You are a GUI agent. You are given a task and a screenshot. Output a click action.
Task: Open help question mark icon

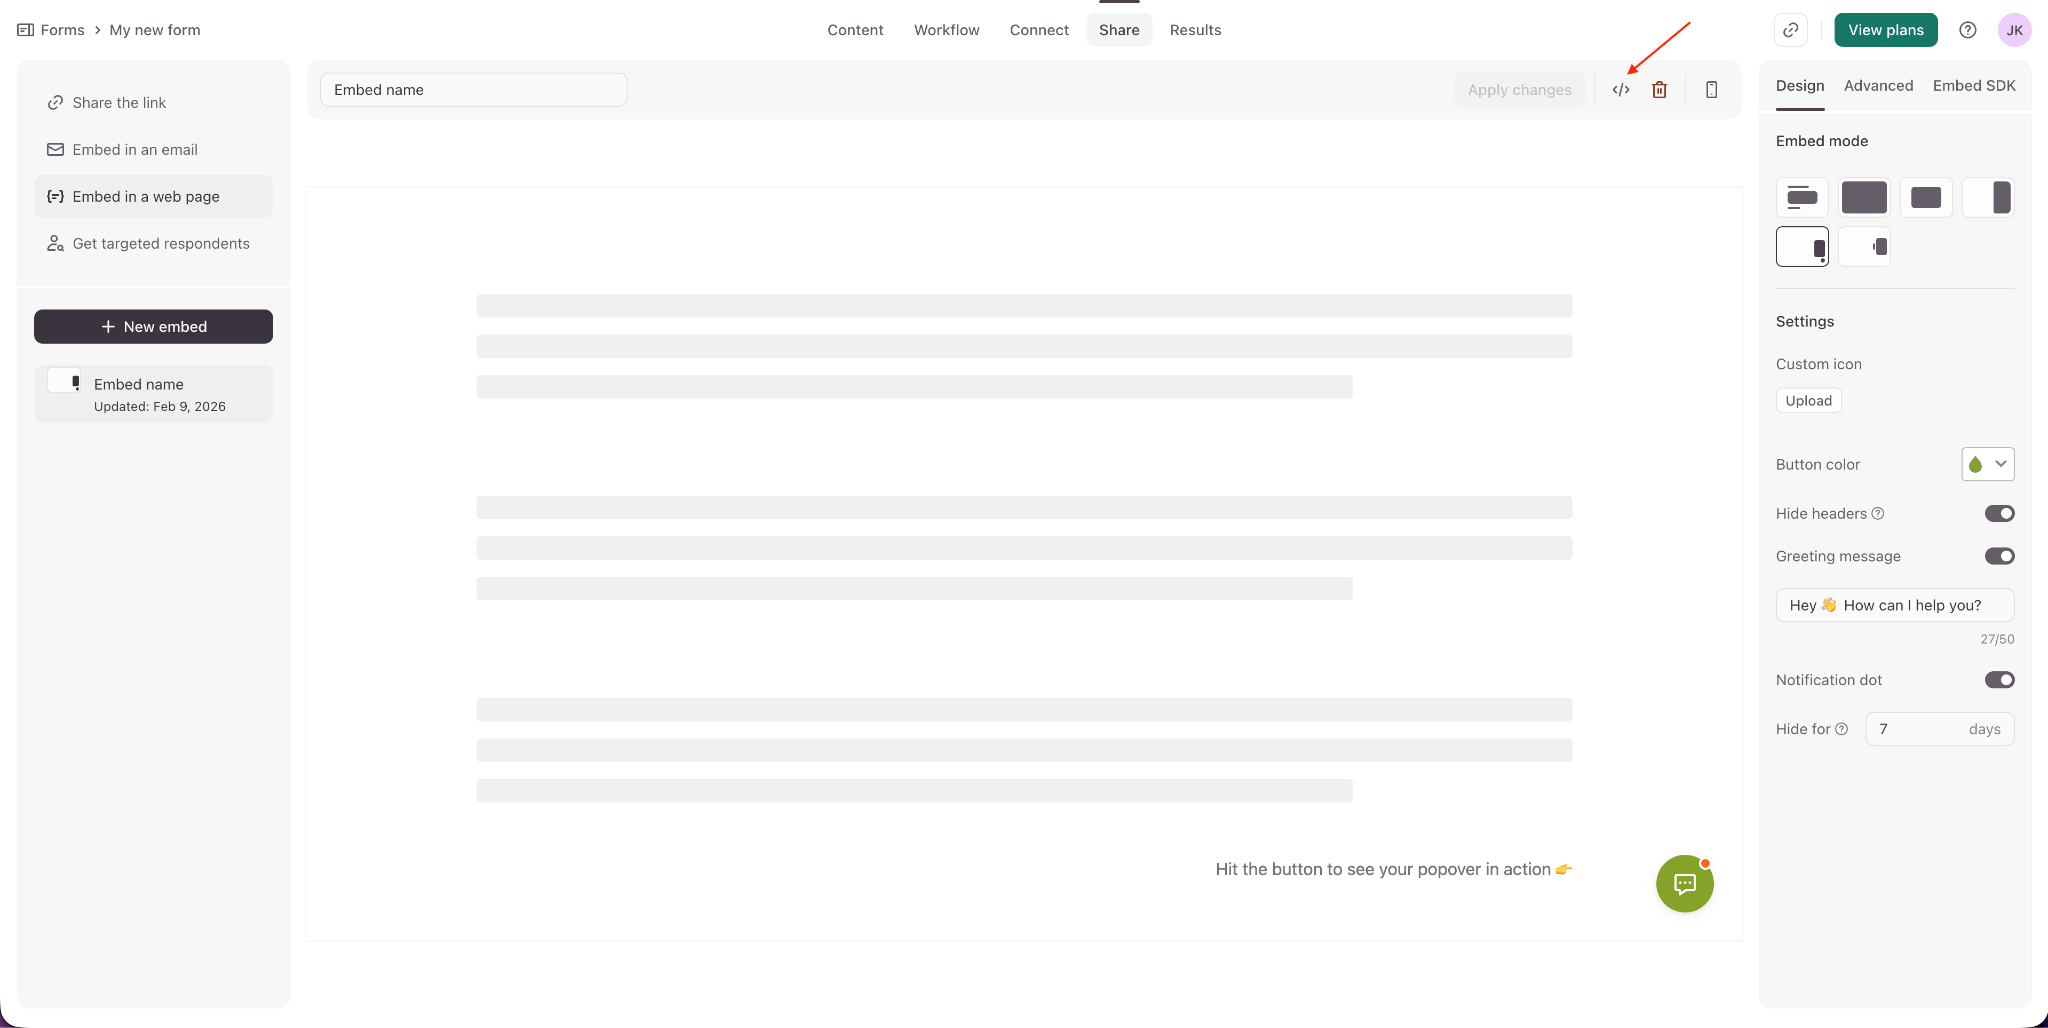[1968, 30]
